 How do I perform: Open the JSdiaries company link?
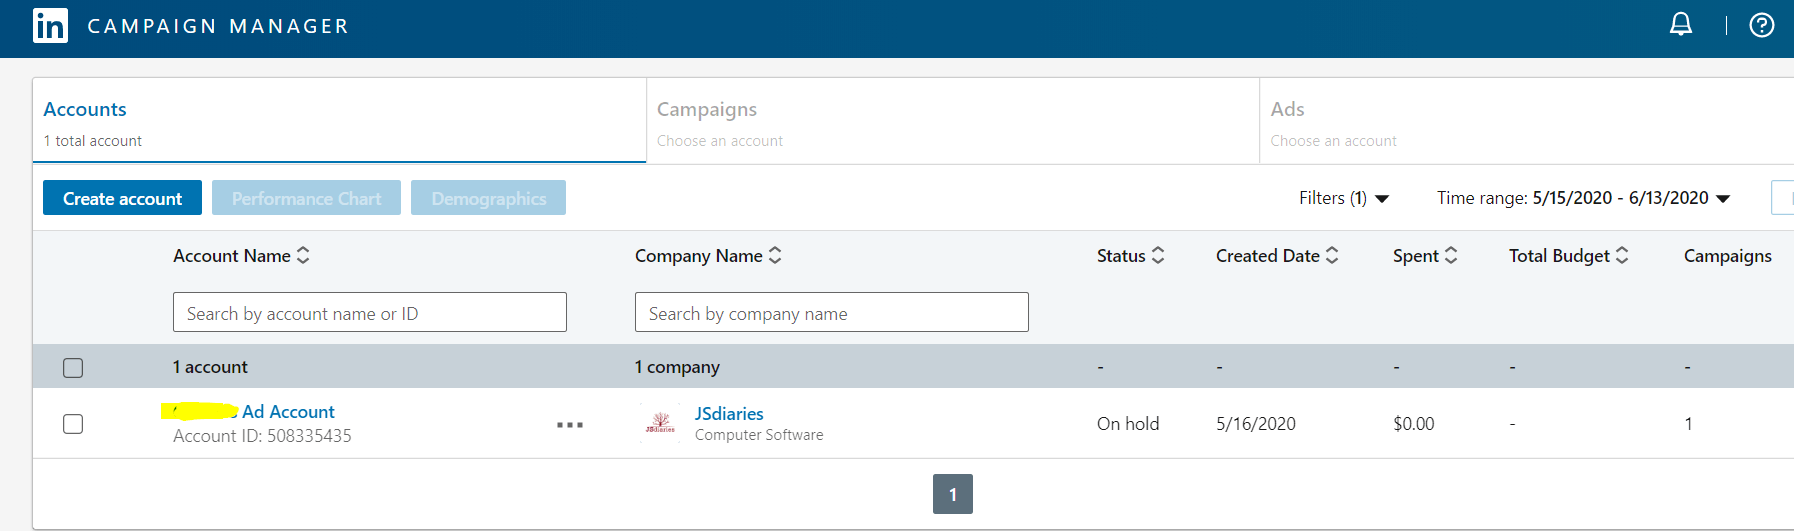(x=729, y=413)
